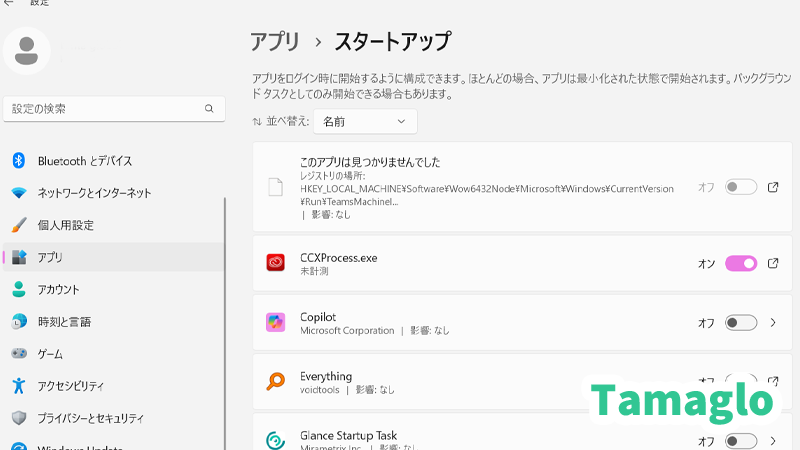Click アプリ breadcrumb link
This screenshot has width=800, height=450.
(x=274, y=41)
